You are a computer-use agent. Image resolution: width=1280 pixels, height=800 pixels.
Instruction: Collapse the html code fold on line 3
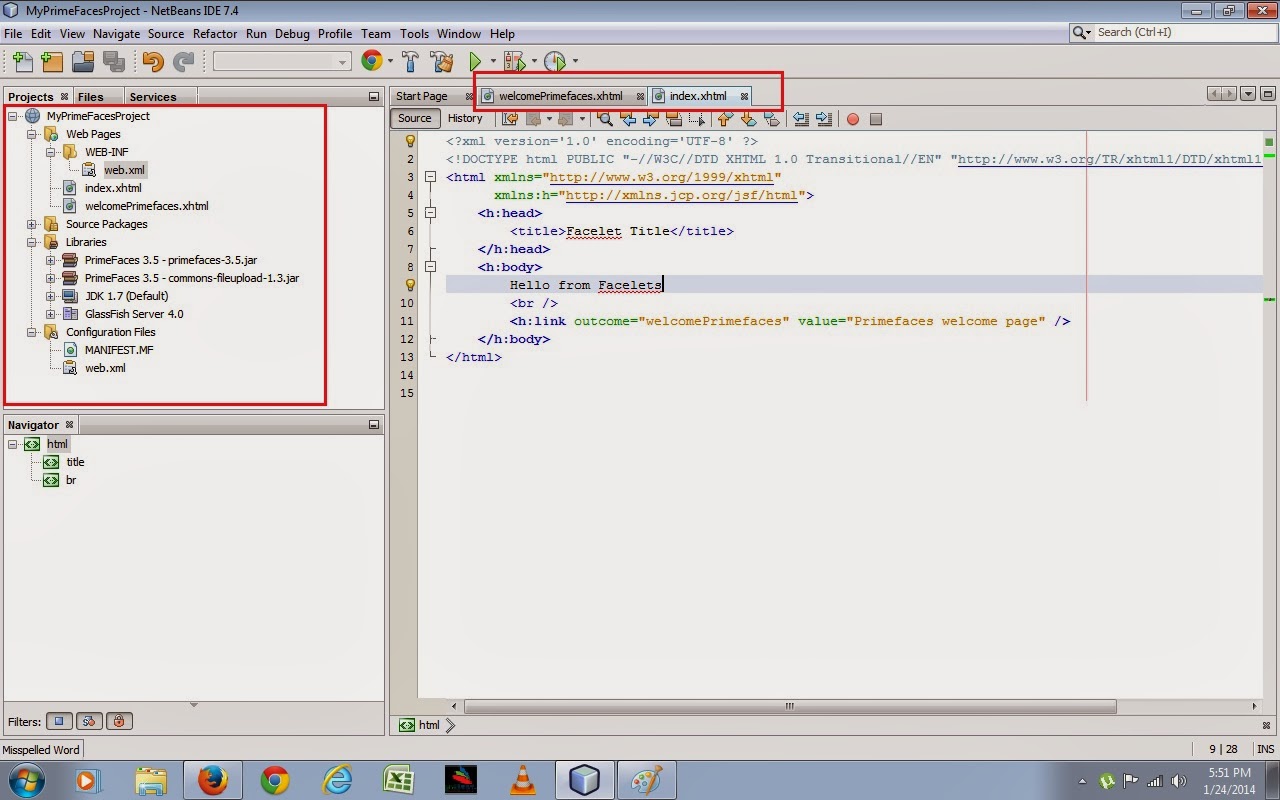[x=431, y=177]
